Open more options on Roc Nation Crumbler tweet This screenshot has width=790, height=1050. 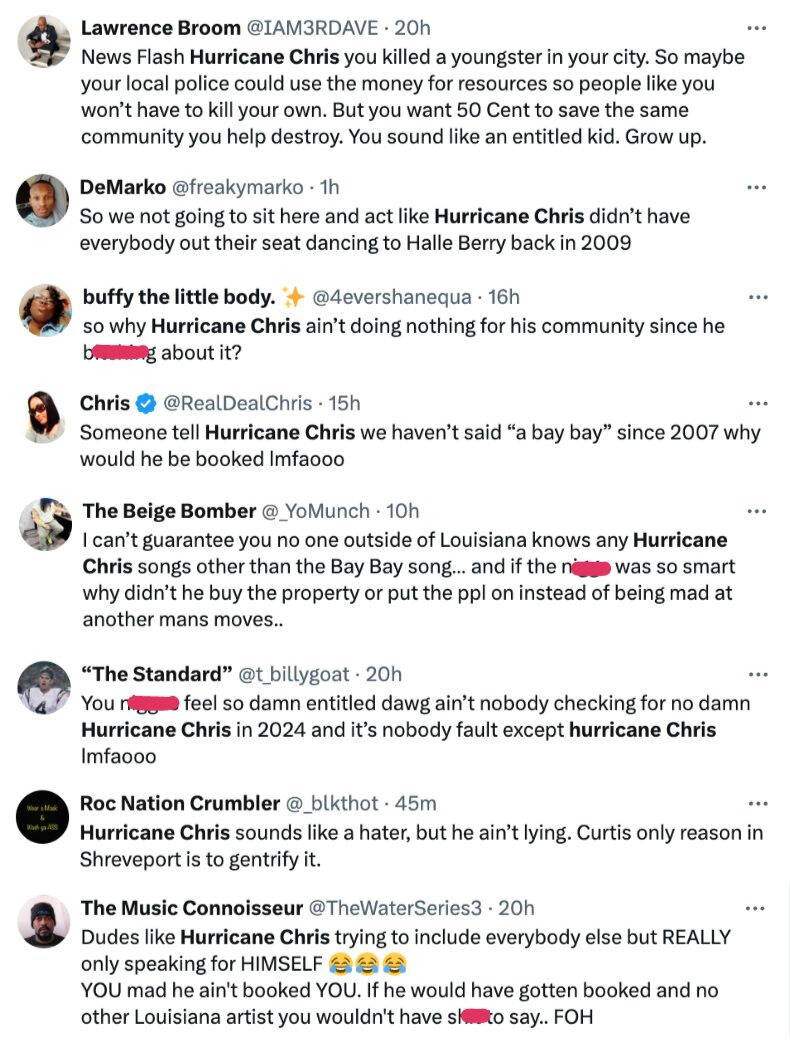coord(758,803)
